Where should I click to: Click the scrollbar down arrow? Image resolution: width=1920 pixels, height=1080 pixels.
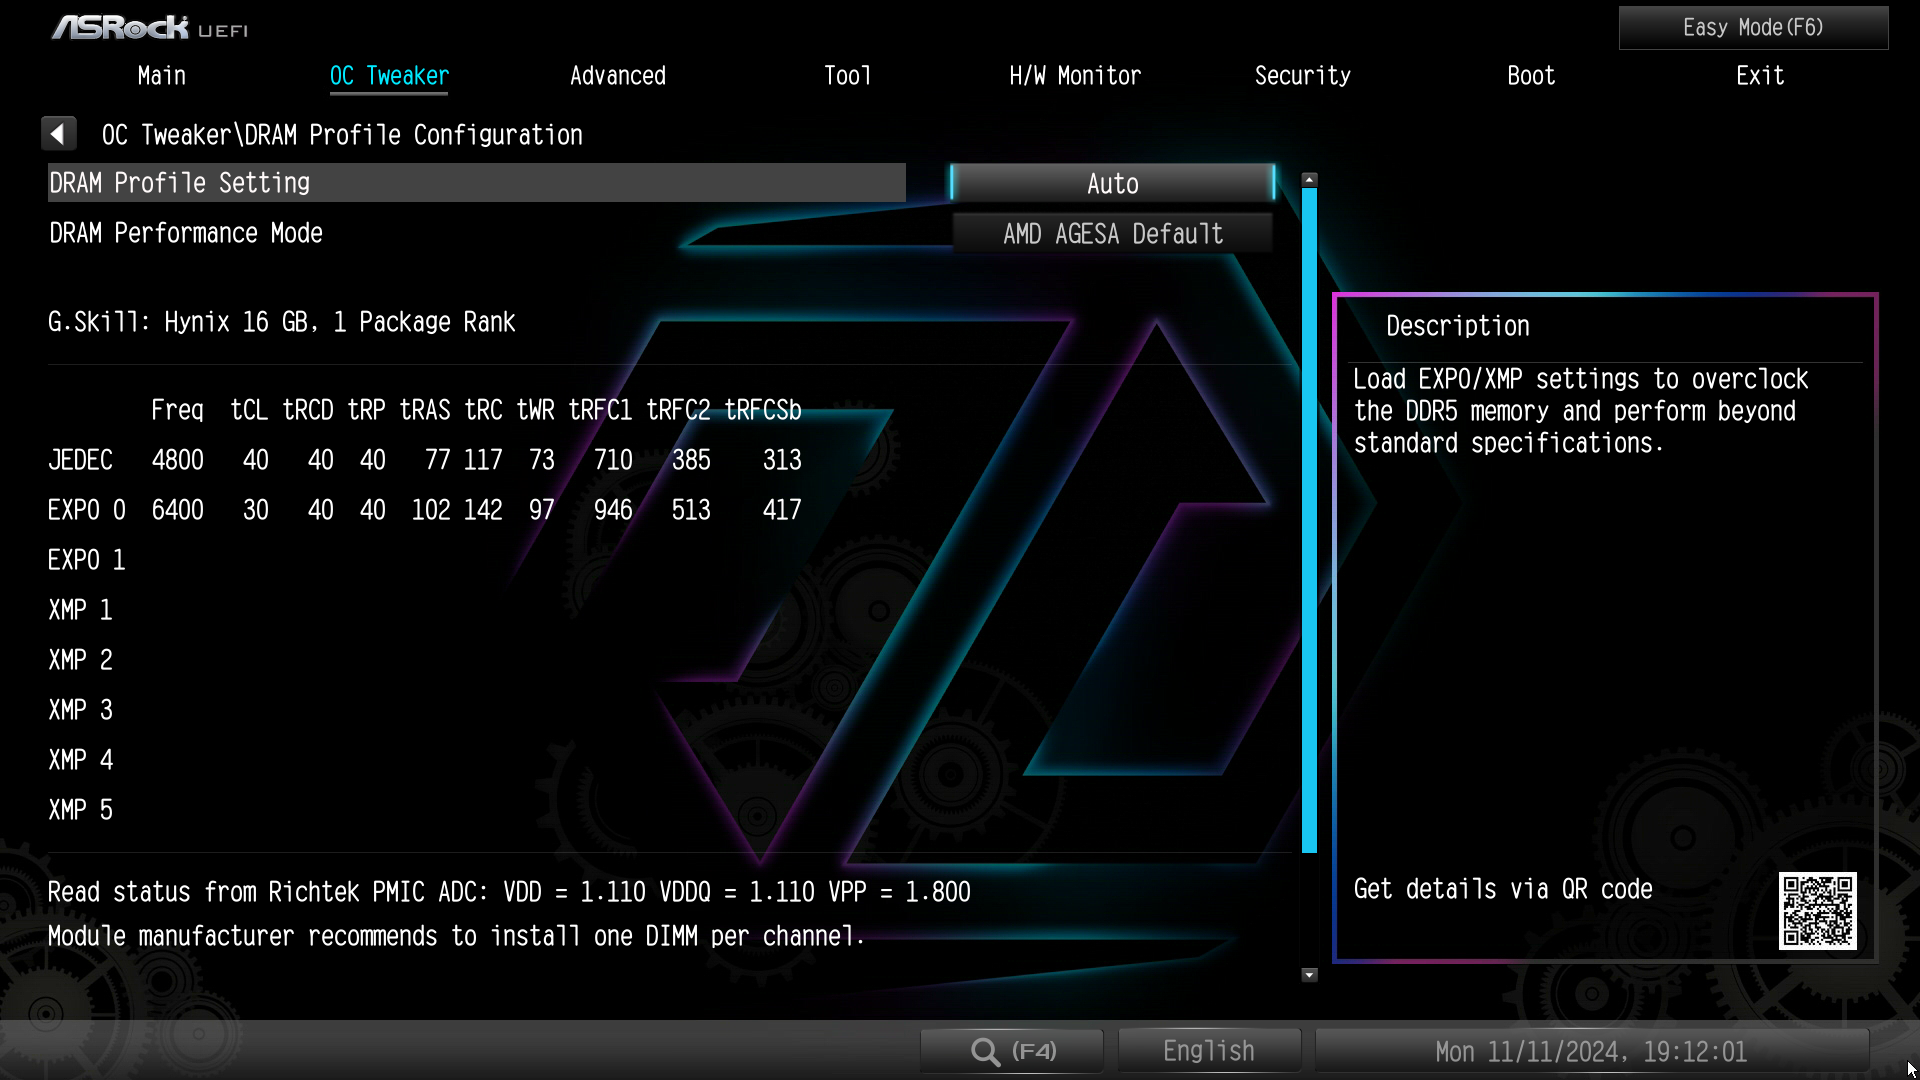(x=1309, y=974)
